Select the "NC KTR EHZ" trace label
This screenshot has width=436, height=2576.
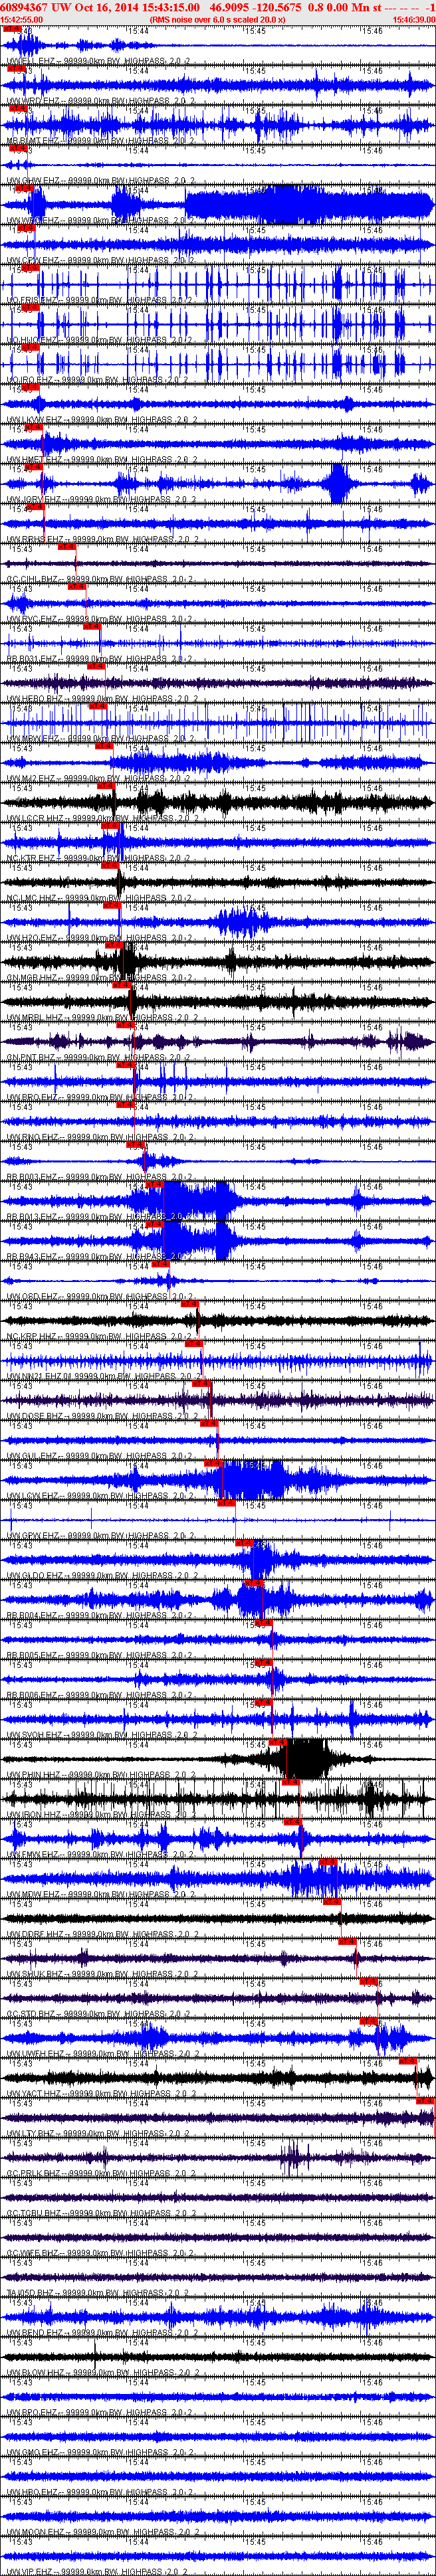101,859
